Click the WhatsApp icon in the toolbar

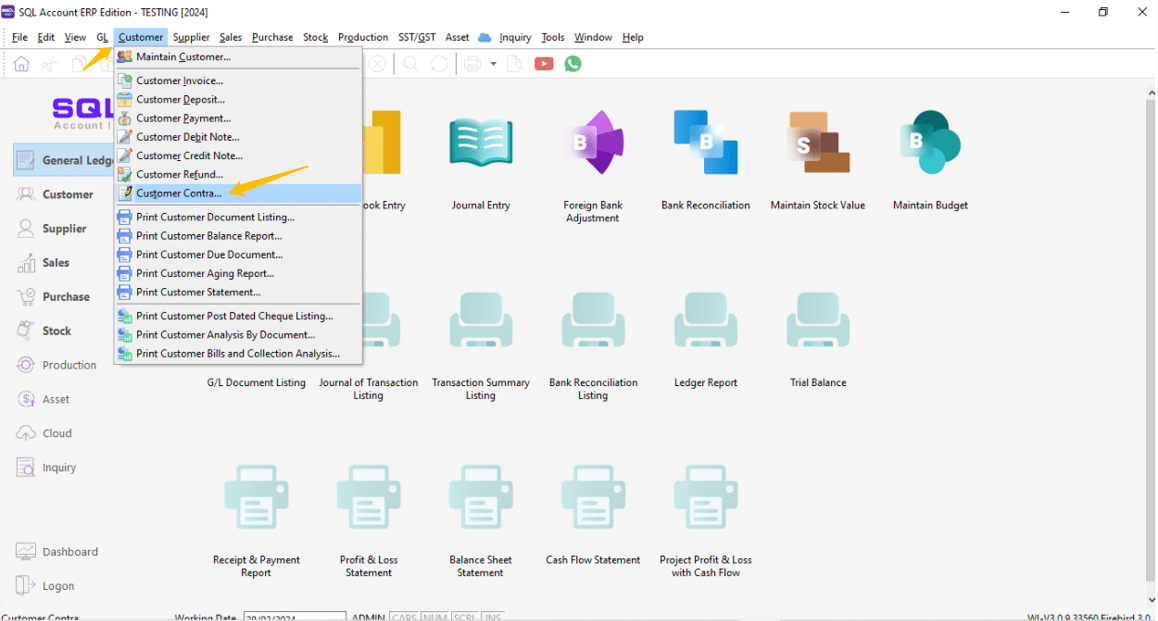coord(573,64)
